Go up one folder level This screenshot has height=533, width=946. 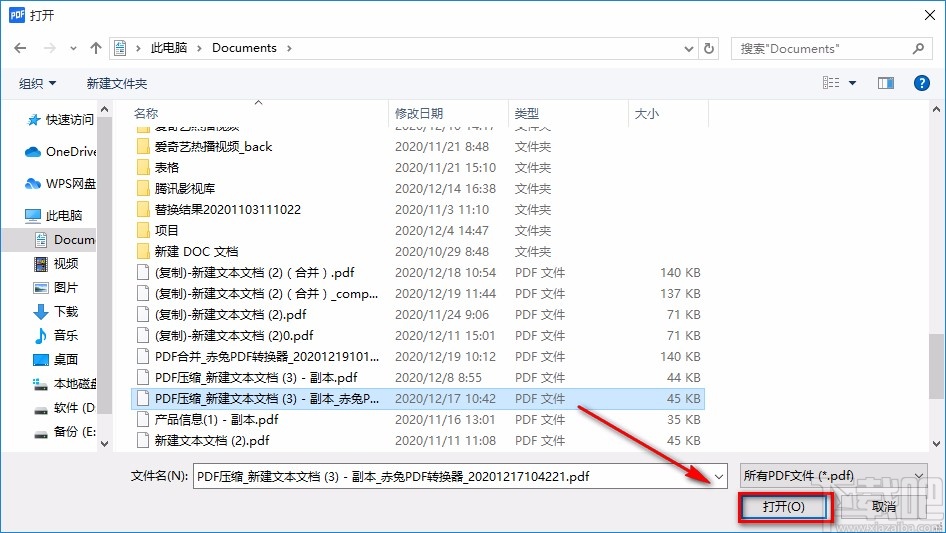point(95,48)
